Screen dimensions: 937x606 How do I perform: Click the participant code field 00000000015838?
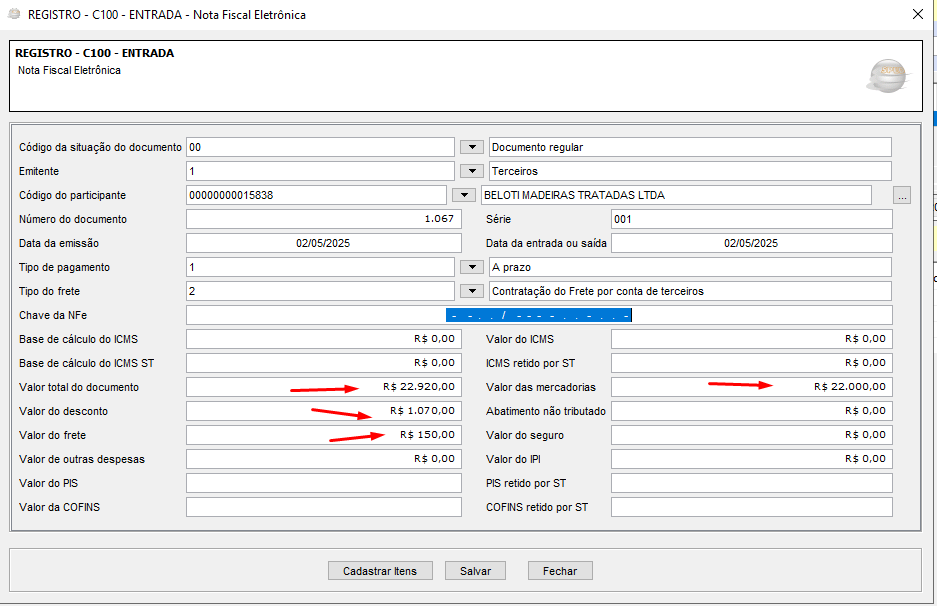pyautogui.click(x=316, y=195)
